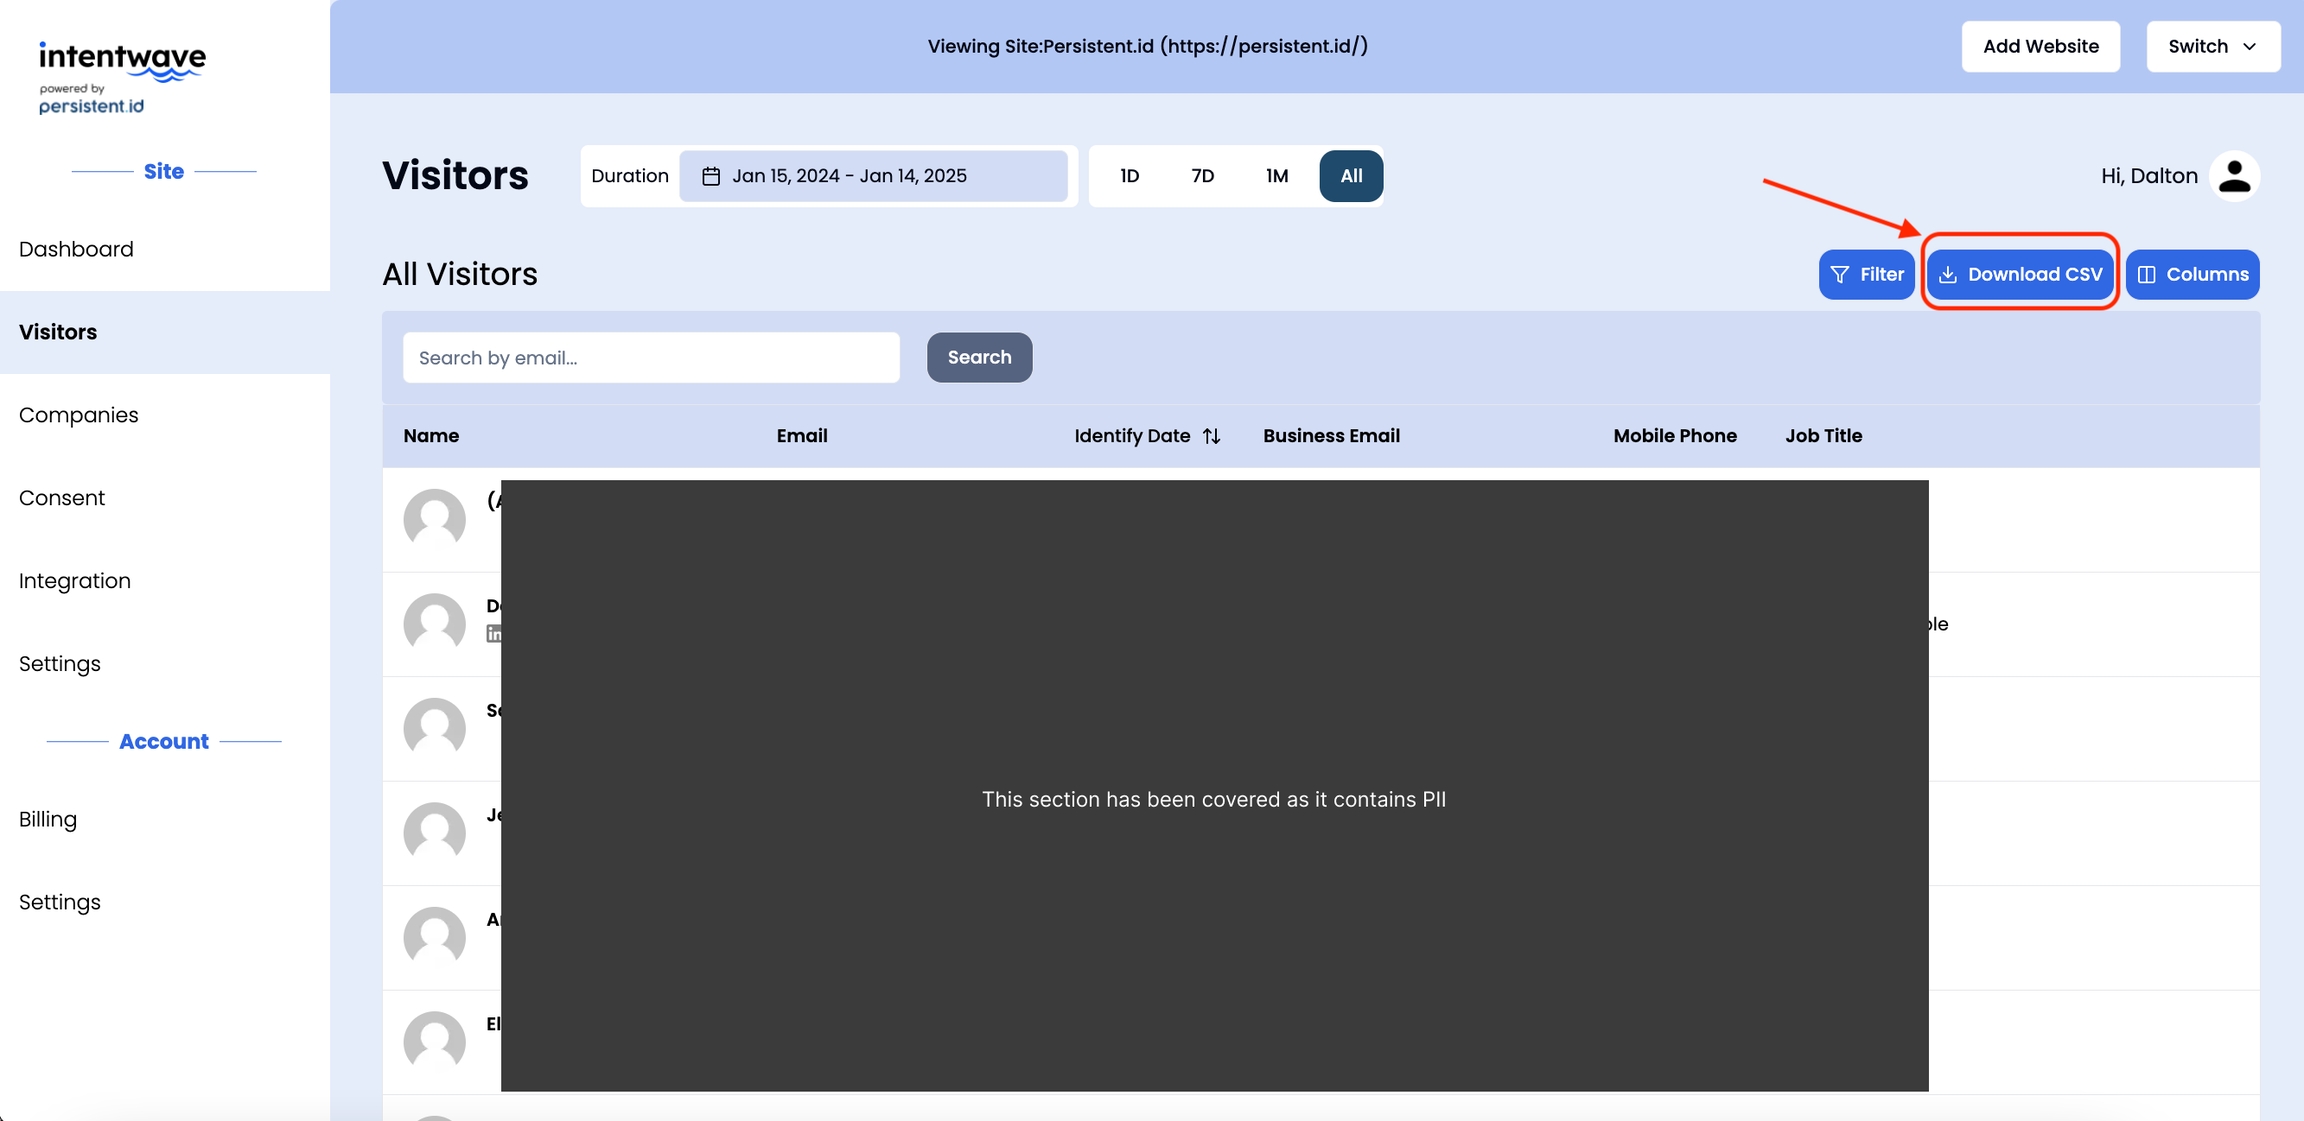Click the Add Website button
2304x1121 pixels.
coord(2040,46)
